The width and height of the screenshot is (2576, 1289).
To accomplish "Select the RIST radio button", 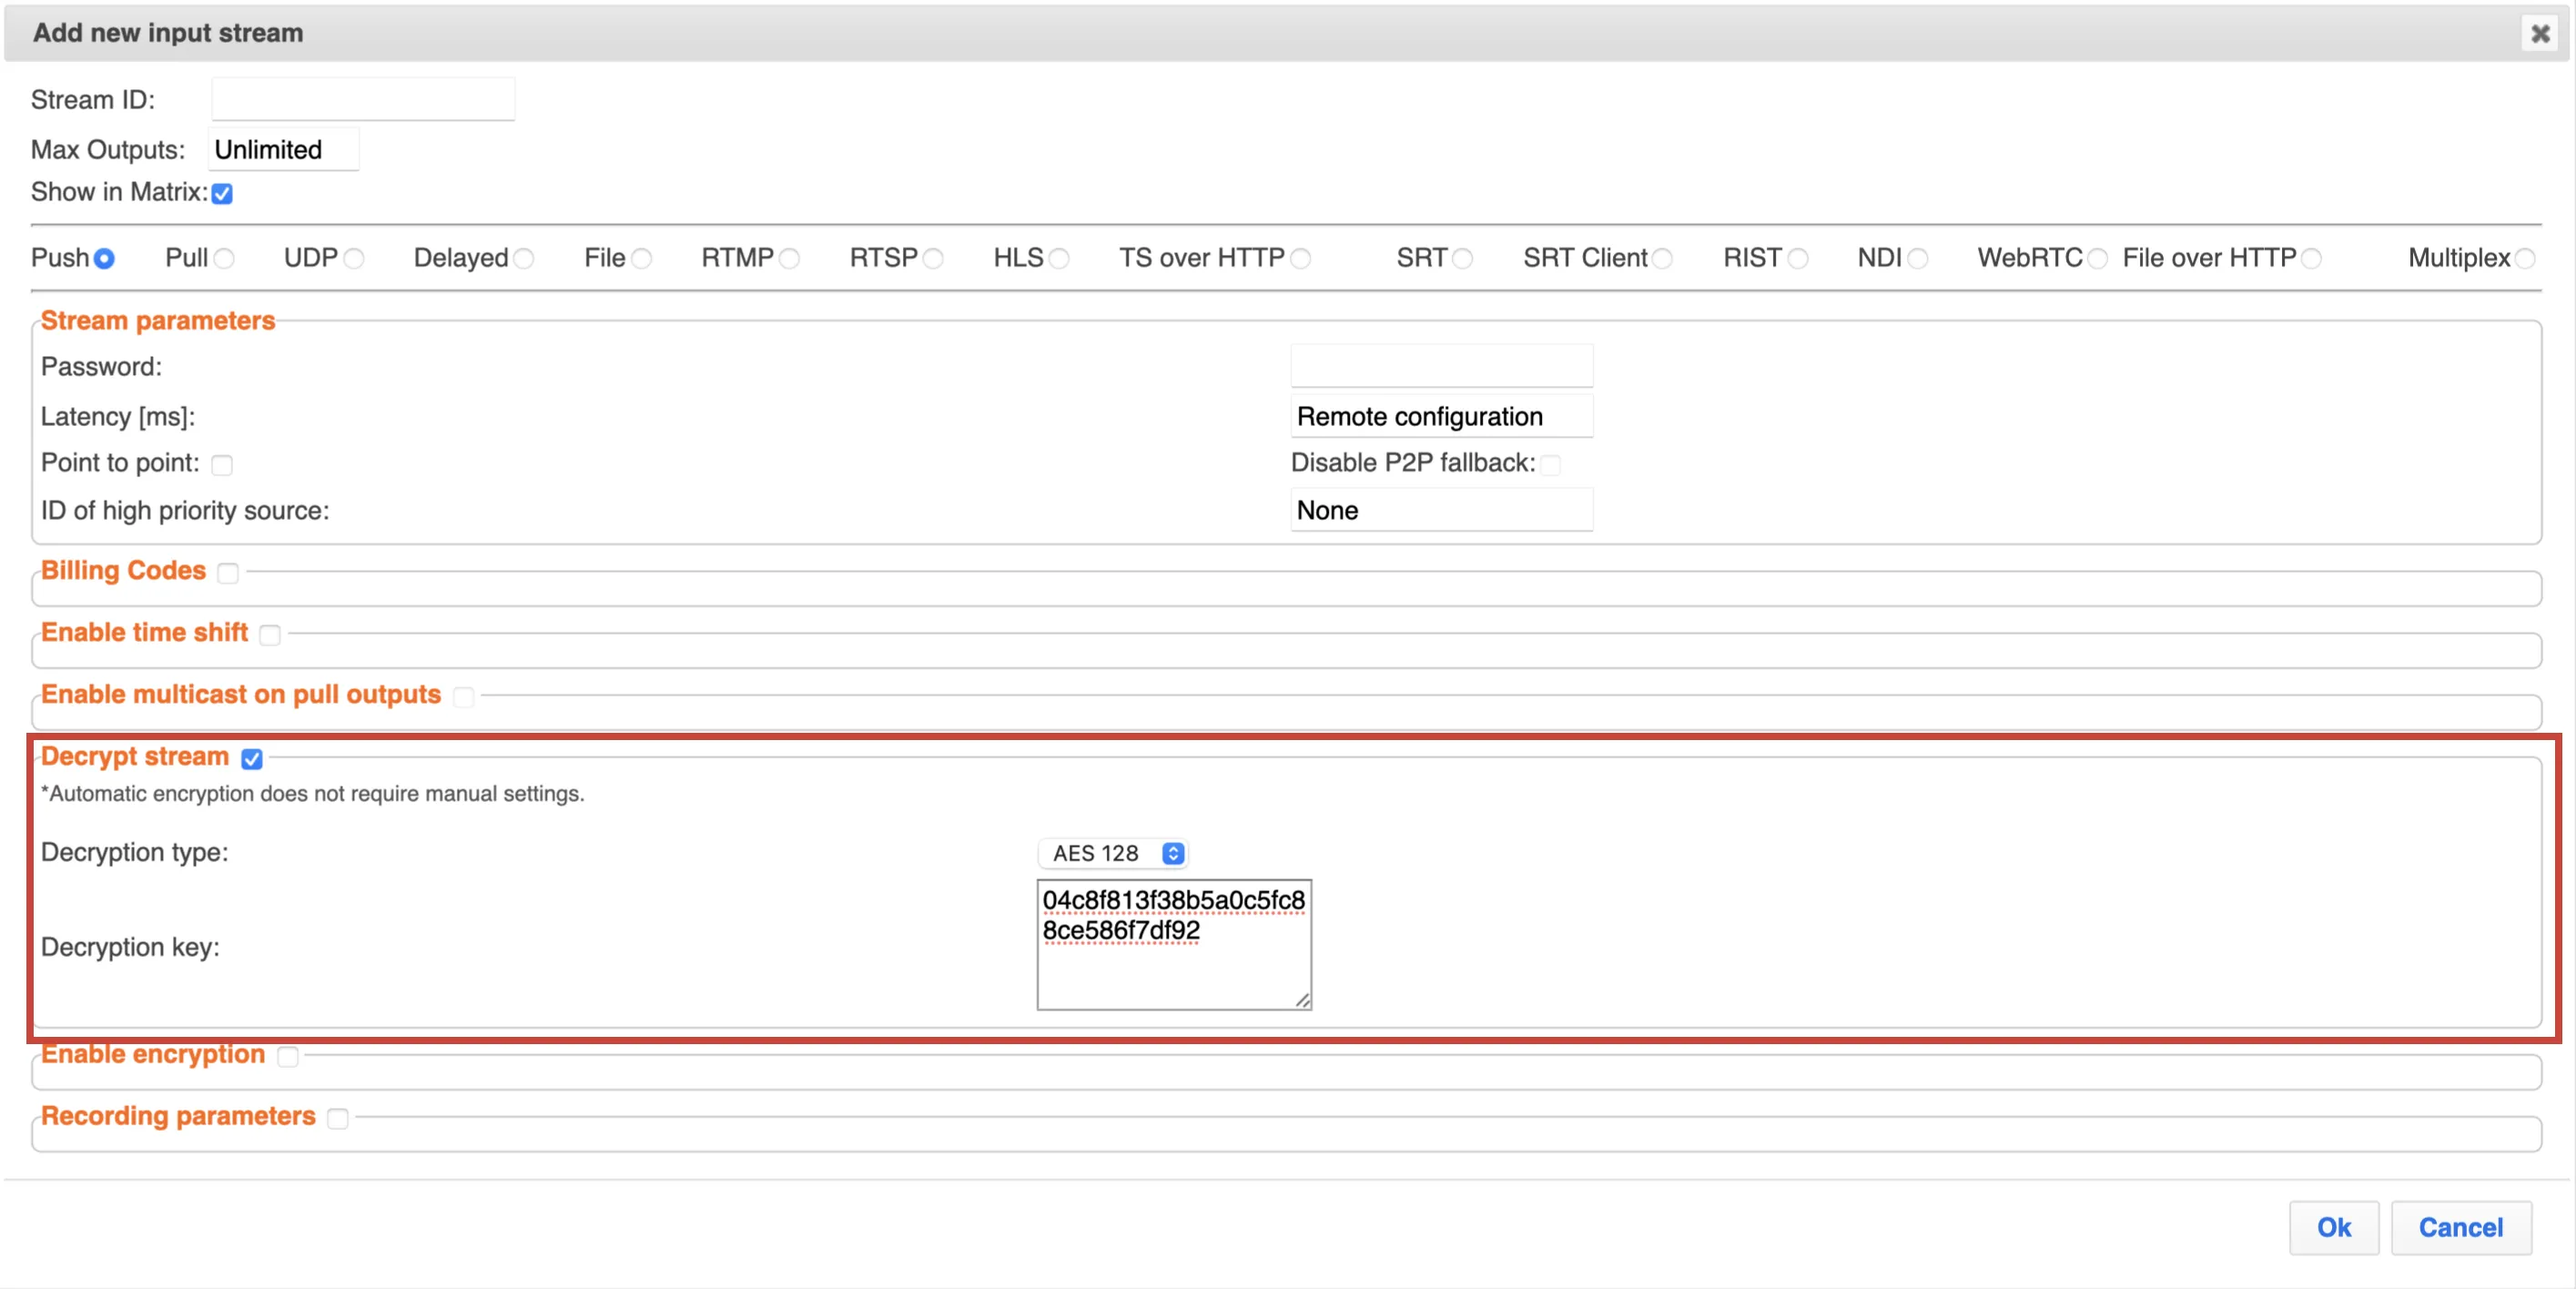I will [1798, 259].
